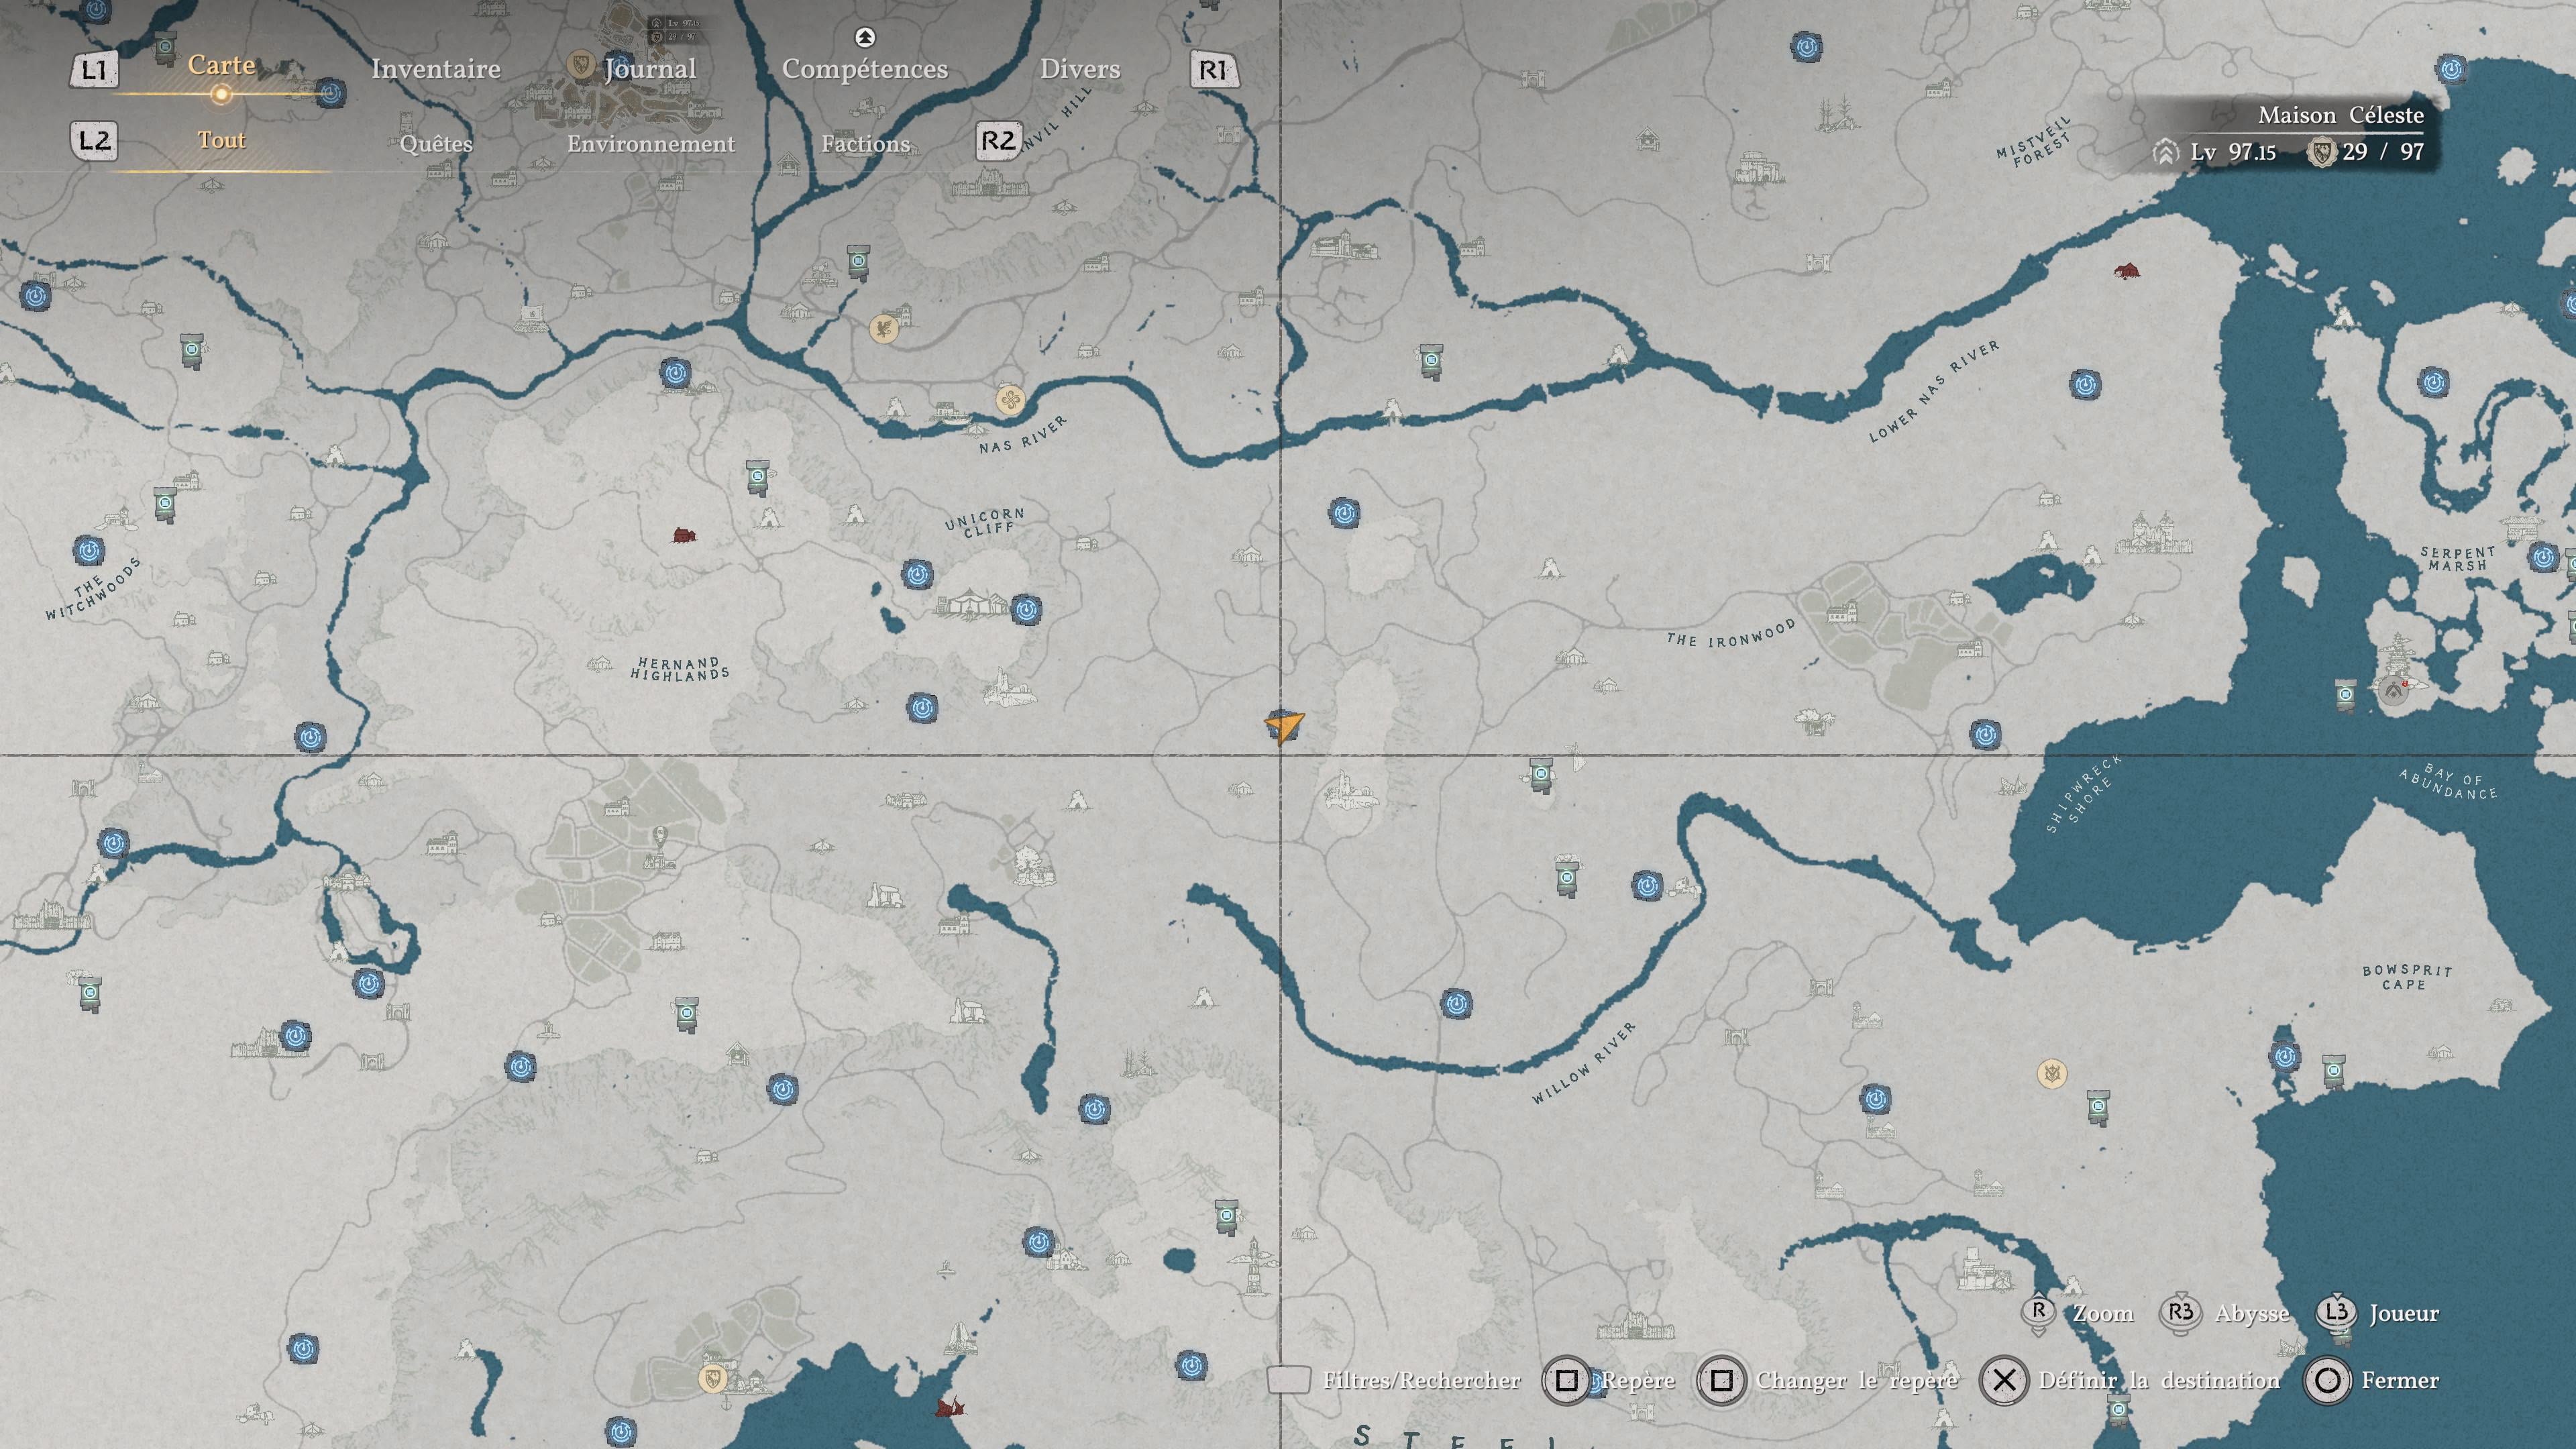Click the emblem icon beside 29 / 97
The width and height of the screenshot is (2576, 1449).
pyautogui.click(x=2321, y=152)
